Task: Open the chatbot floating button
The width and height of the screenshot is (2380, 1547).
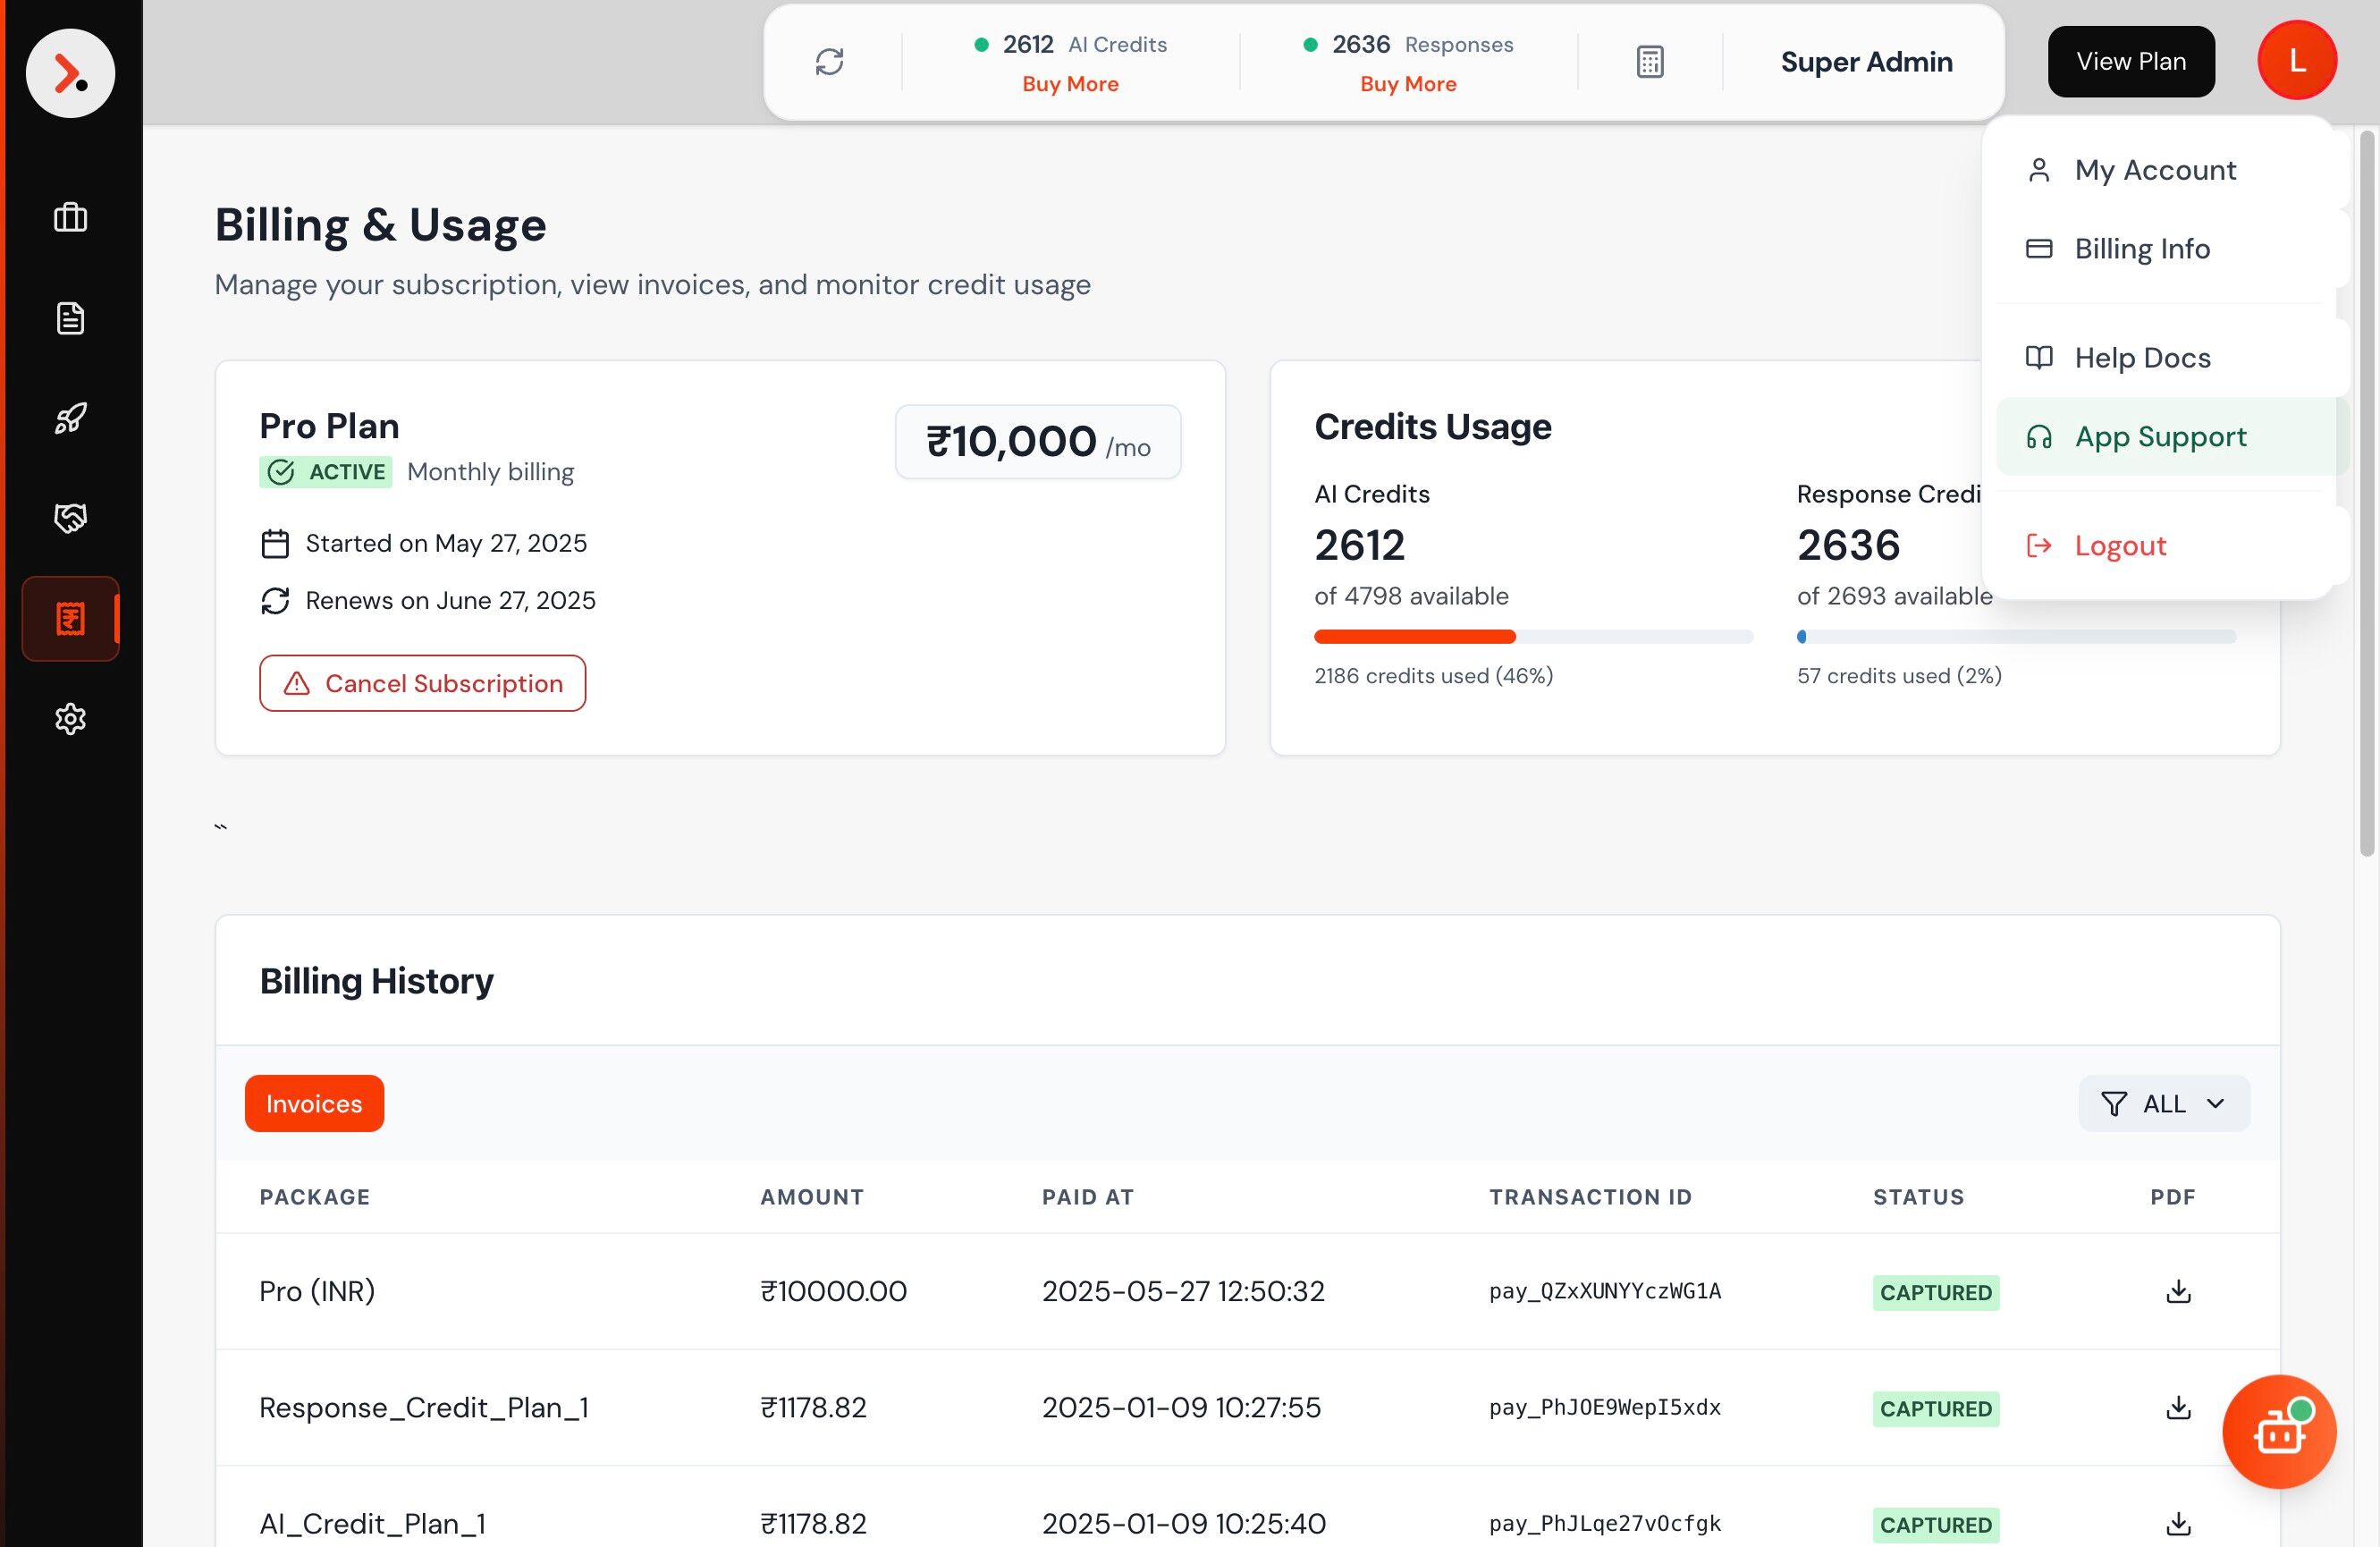Action: coord(2278,1431)
